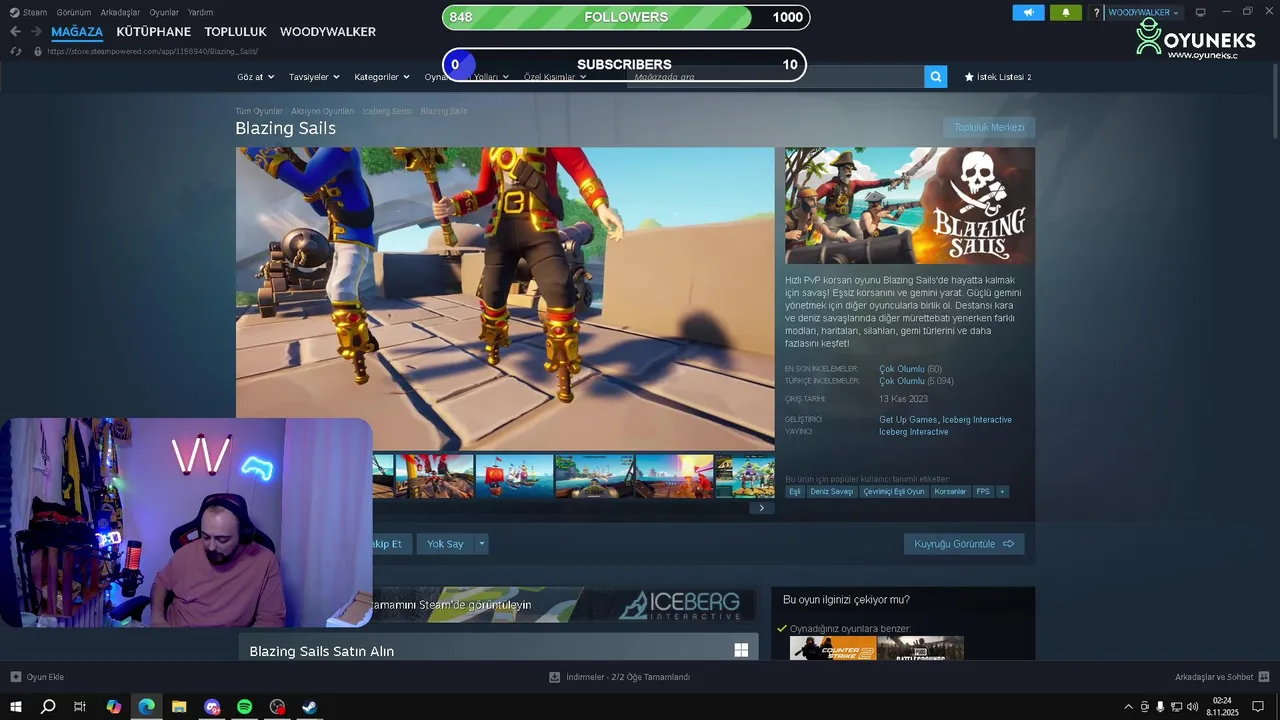Click the taskbar search magnifier
The image size is (1280, 720).
48,706
